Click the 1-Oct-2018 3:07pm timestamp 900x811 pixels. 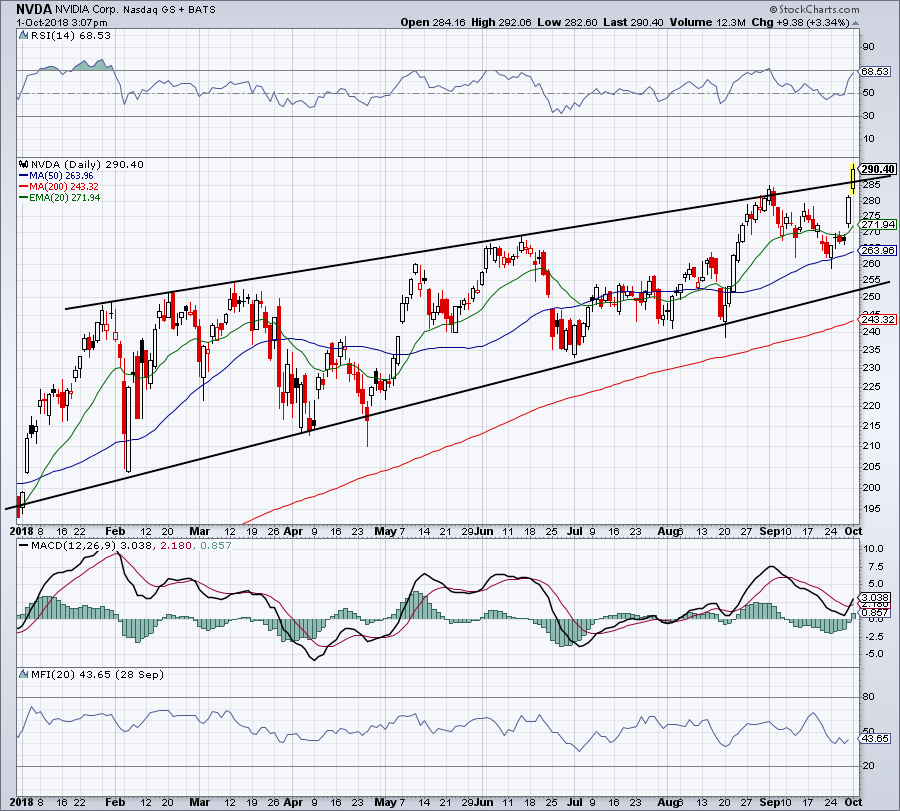pos(61,23)
